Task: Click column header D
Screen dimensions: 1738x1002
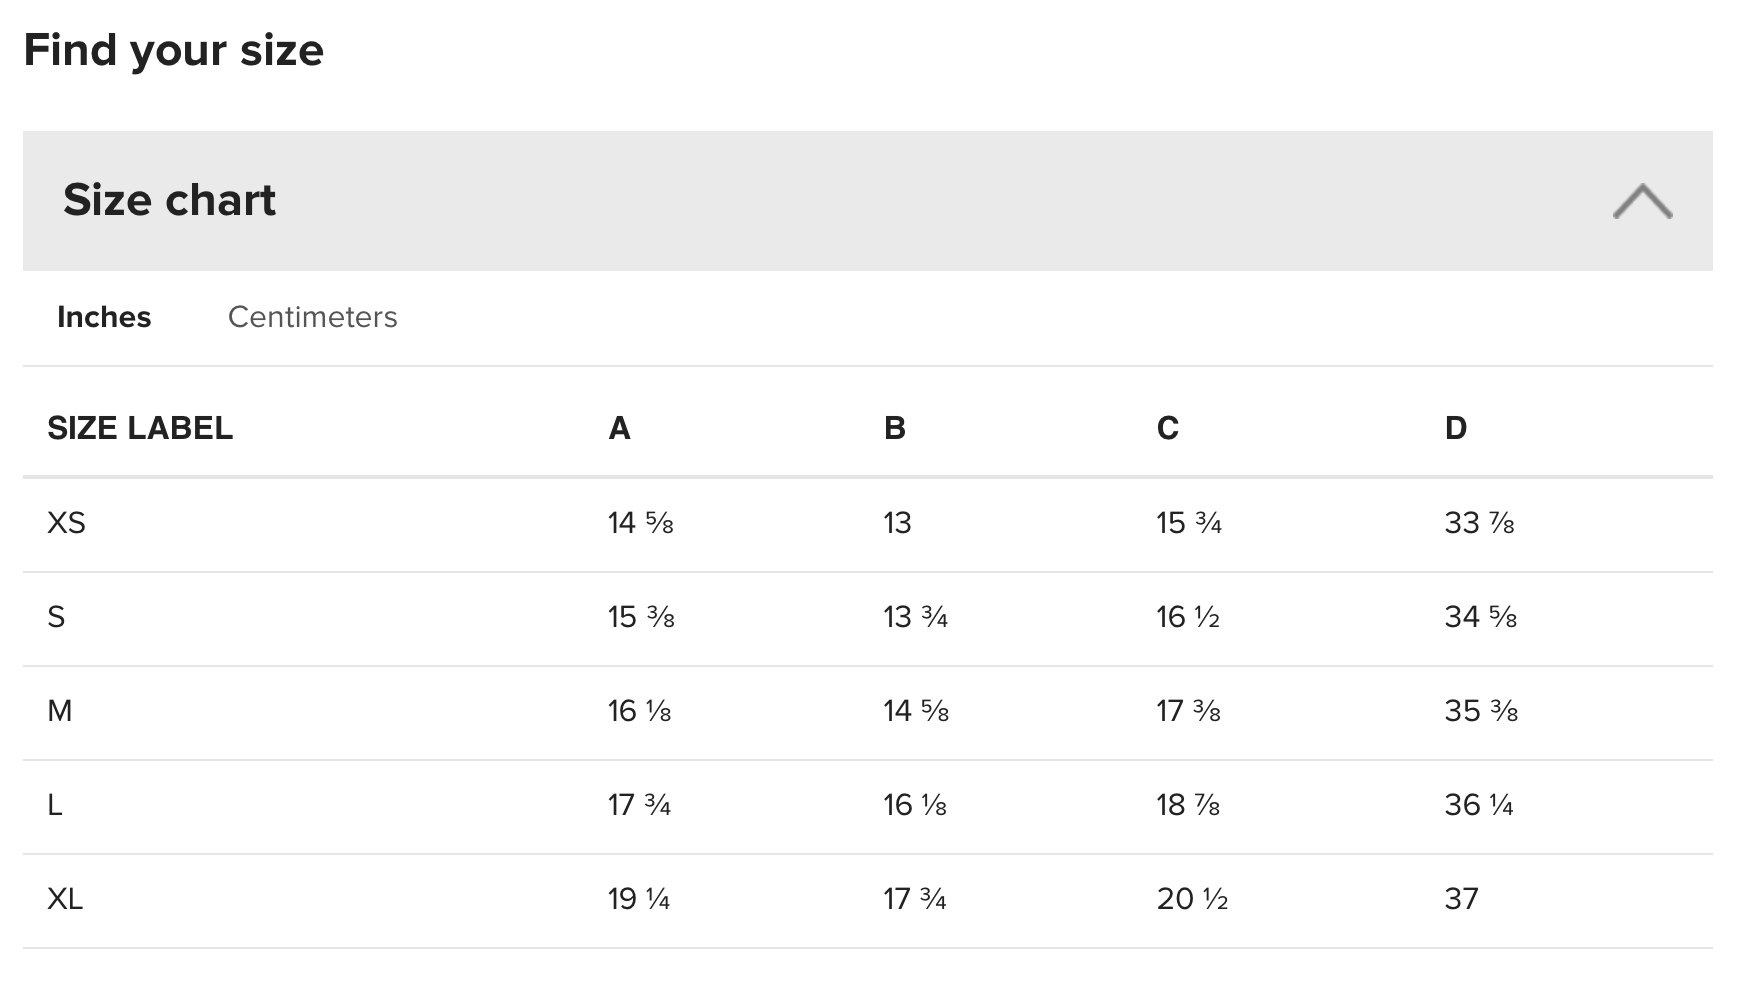Action: [x=1456, y=428]
